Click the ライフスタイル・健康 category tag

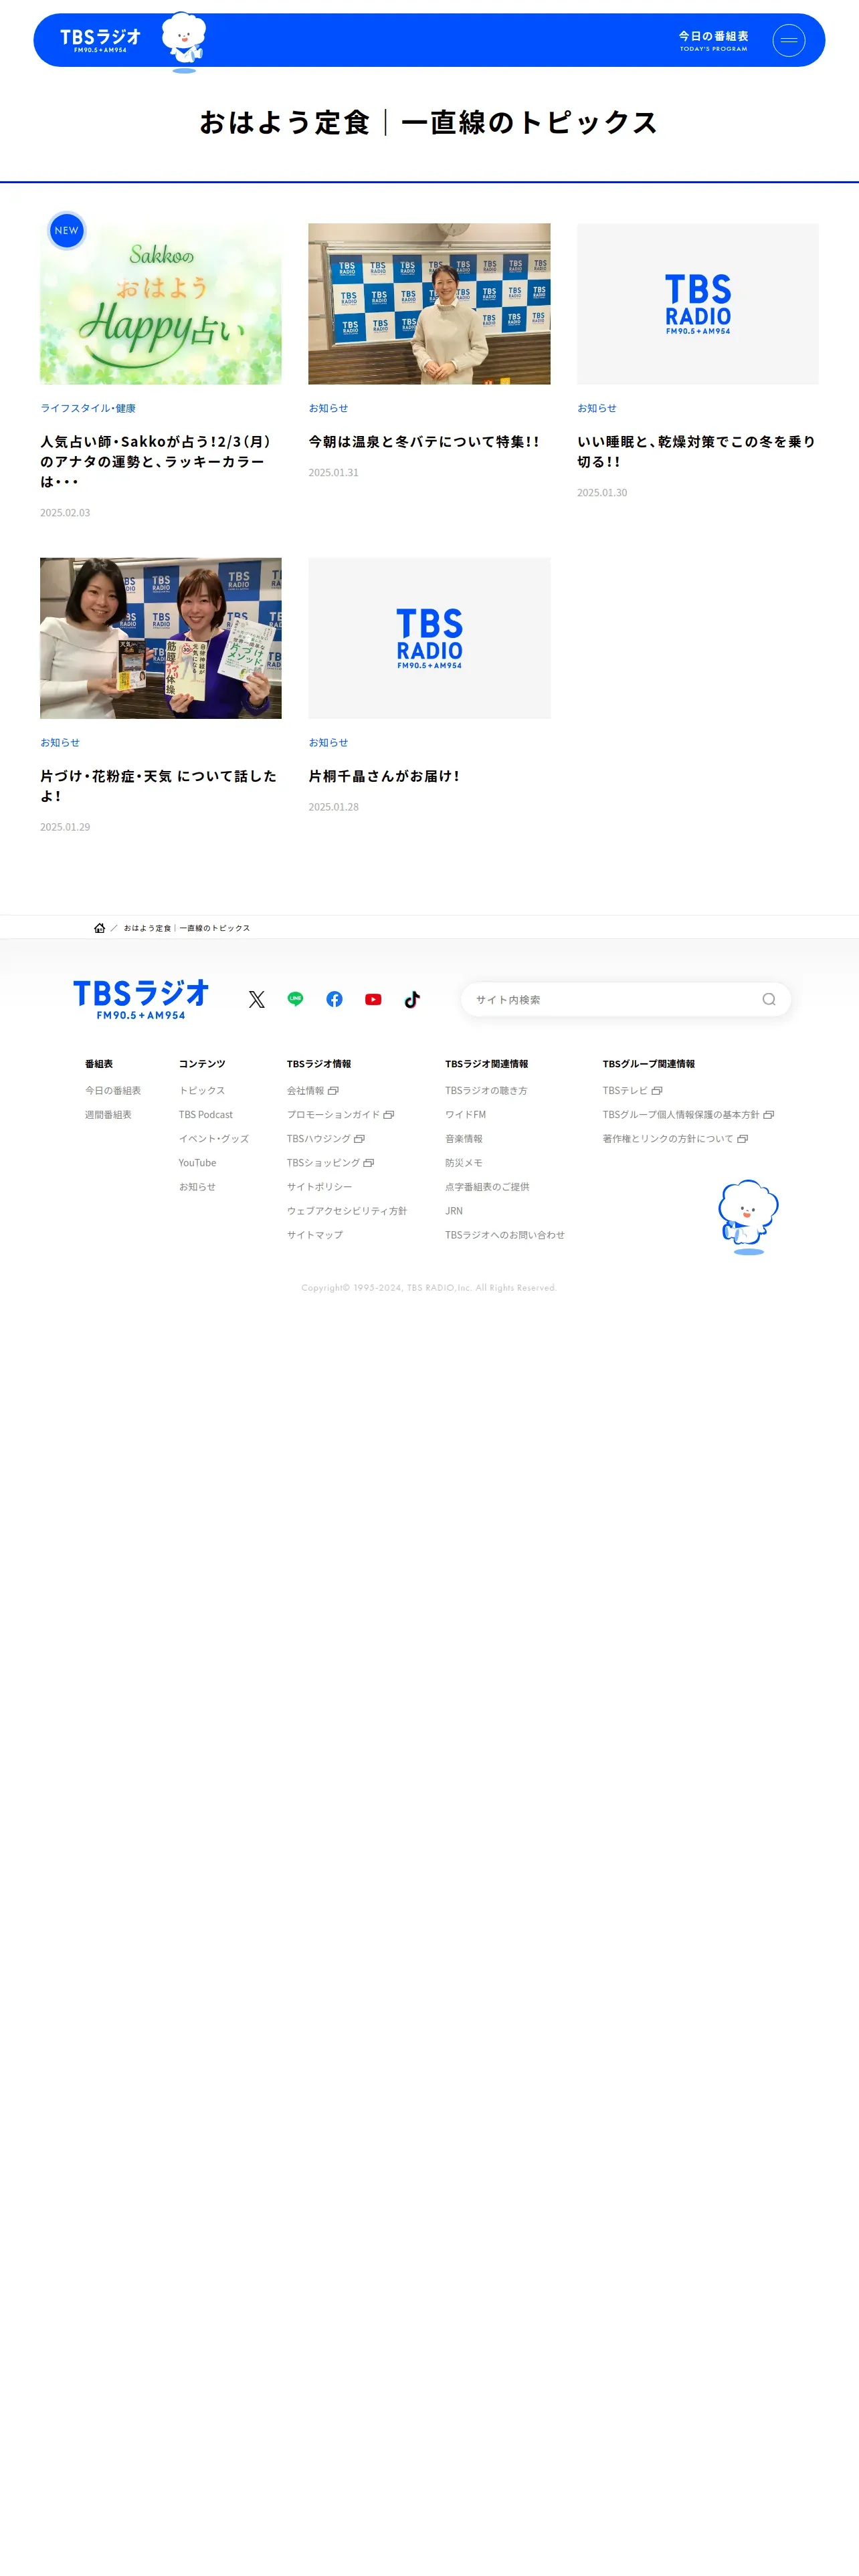[88, 408]
